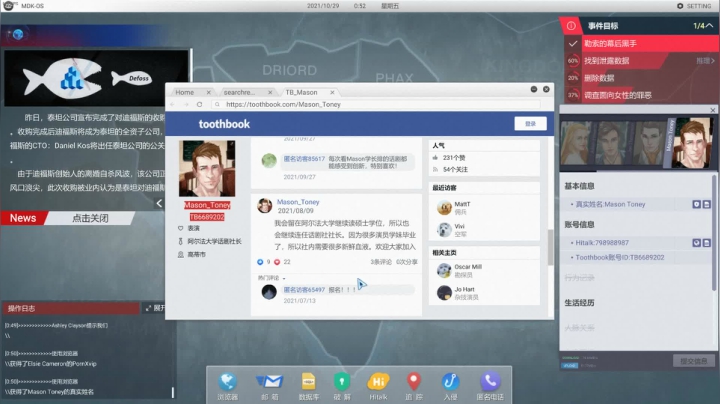Collapse the 事件目标 objectives list
This screenshot has height=404, width=720.
pyautogui.click(x=710, y=26)
